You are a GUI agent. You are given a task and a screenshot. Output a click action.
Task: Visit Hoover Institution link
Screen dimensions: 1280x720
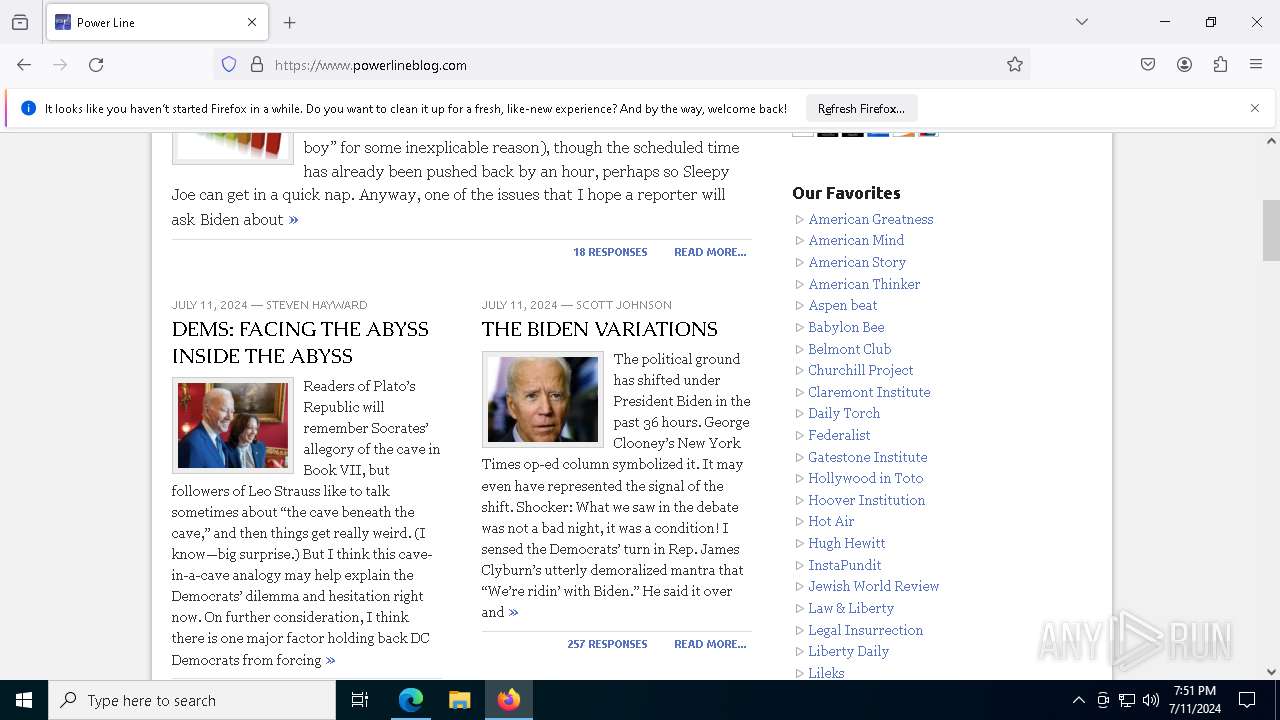click(x=867, y=500)
